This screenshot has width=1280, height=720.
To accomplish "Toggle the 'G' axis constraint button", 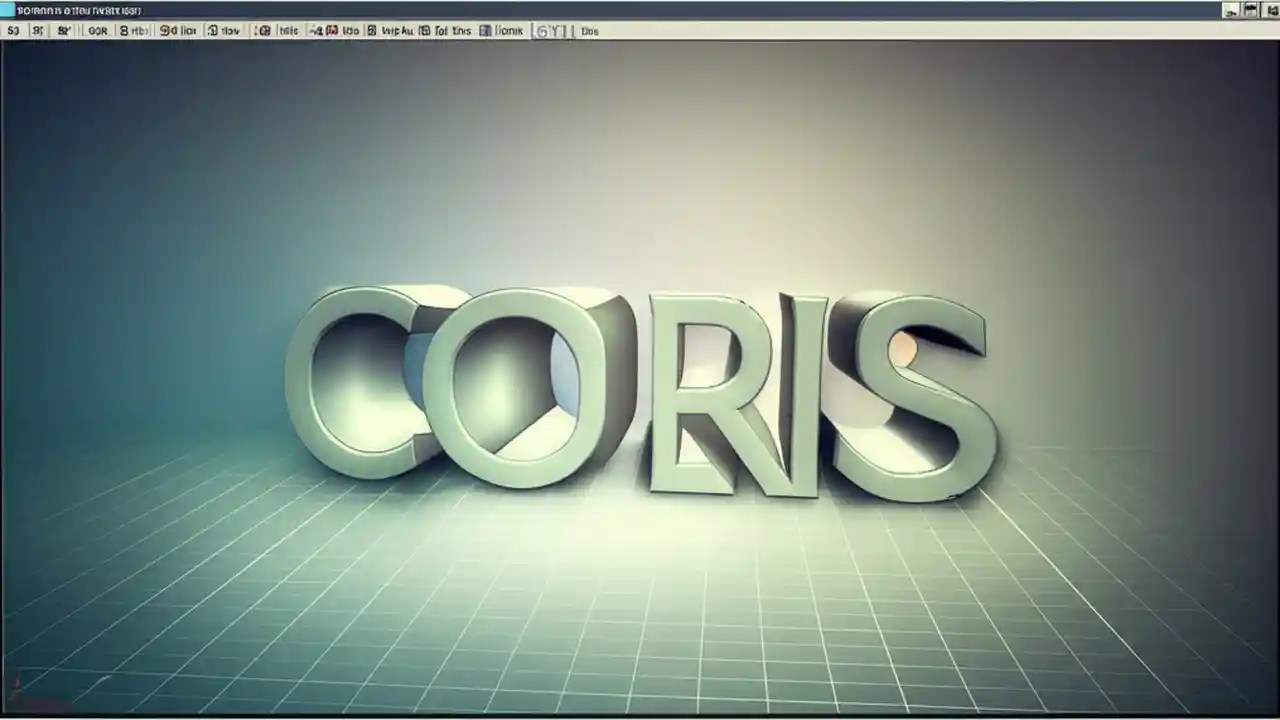I will coord(543,31).
